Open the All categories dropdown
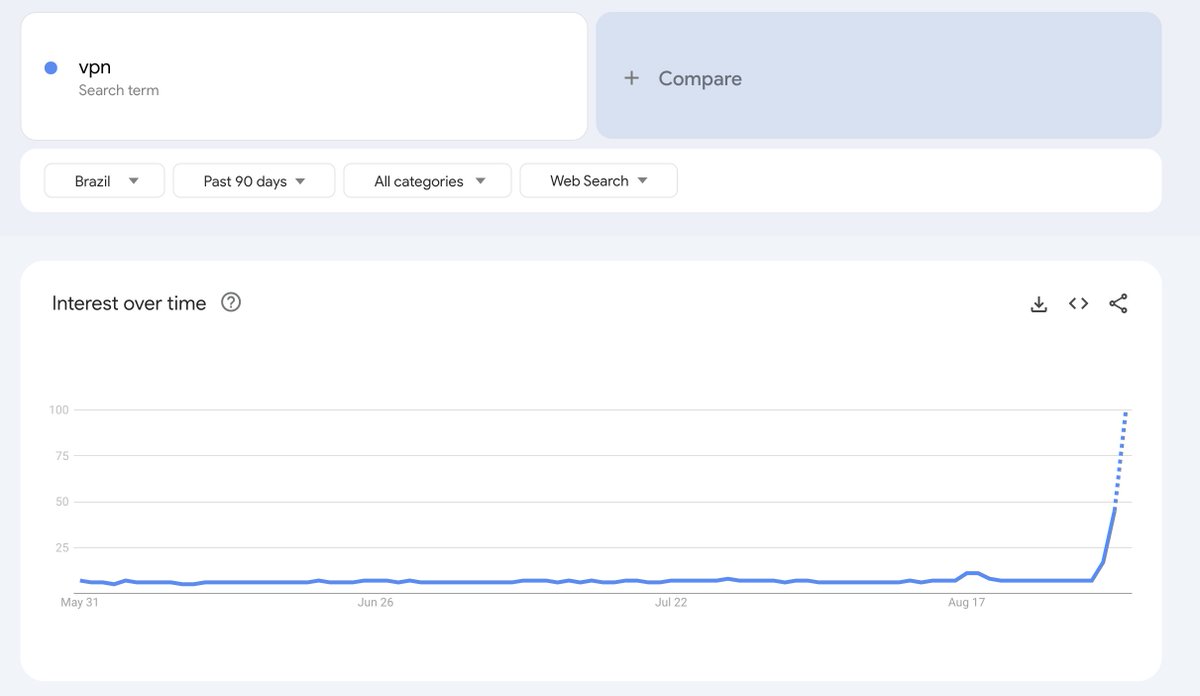 click(428, 181)
